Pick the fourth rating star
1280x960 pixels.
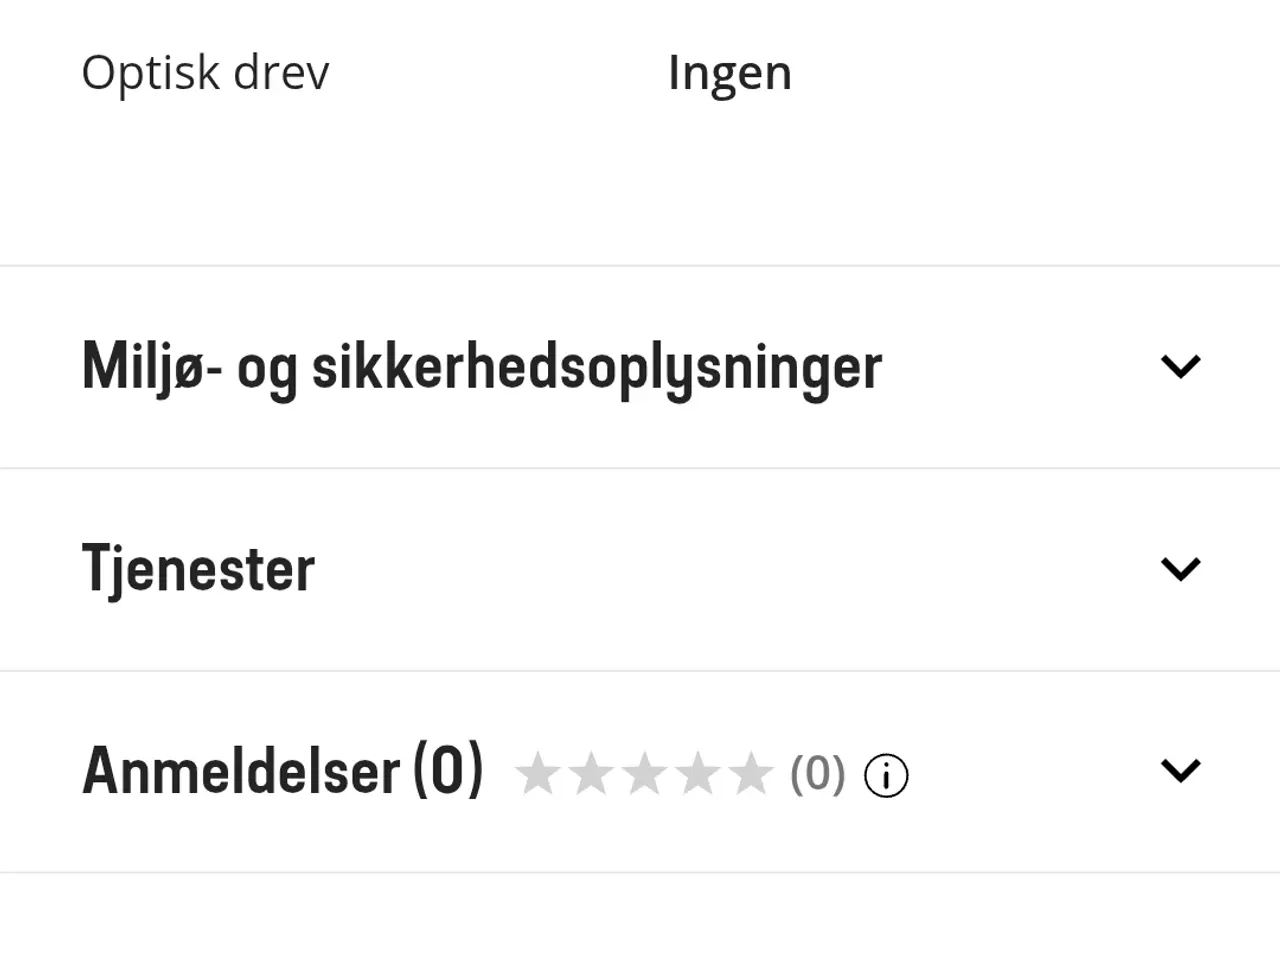click(697, 774)
